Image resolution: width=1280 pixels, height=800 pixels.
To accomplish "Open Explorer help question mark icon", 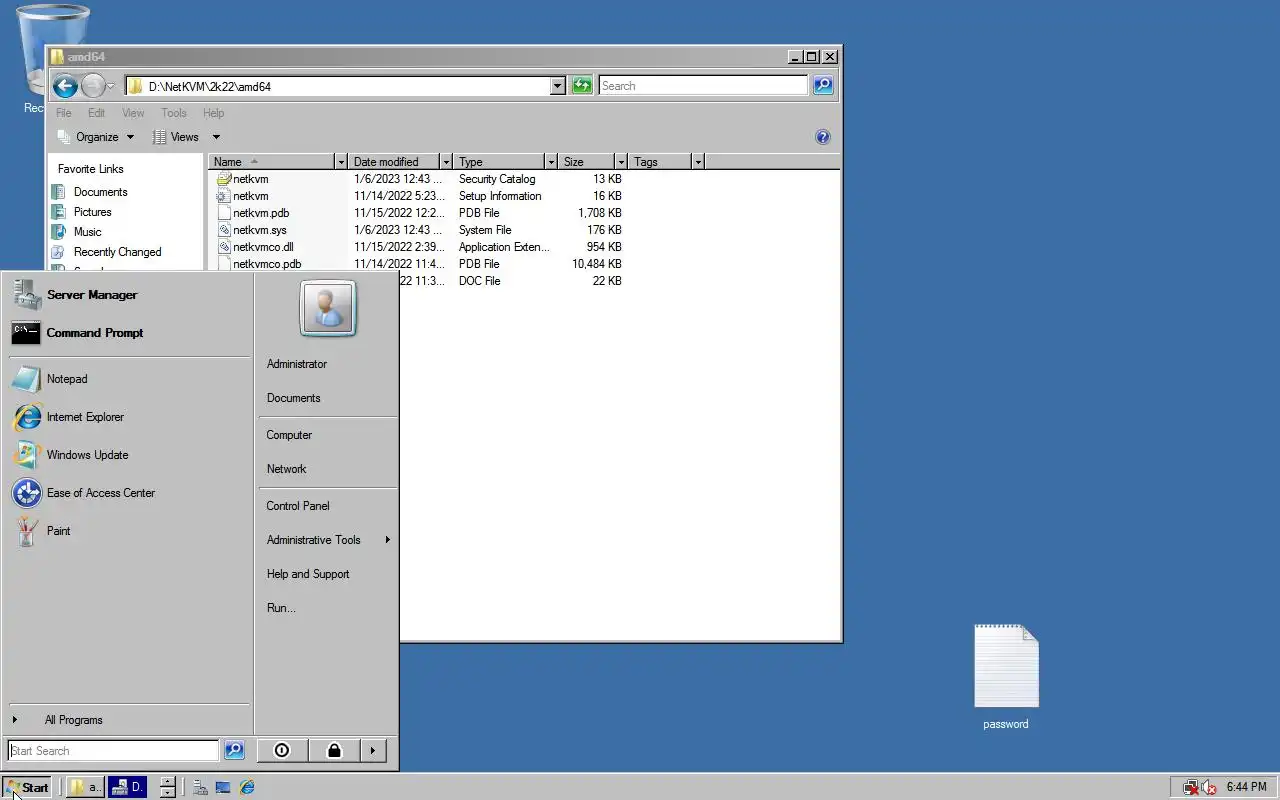I will [823, 137].
